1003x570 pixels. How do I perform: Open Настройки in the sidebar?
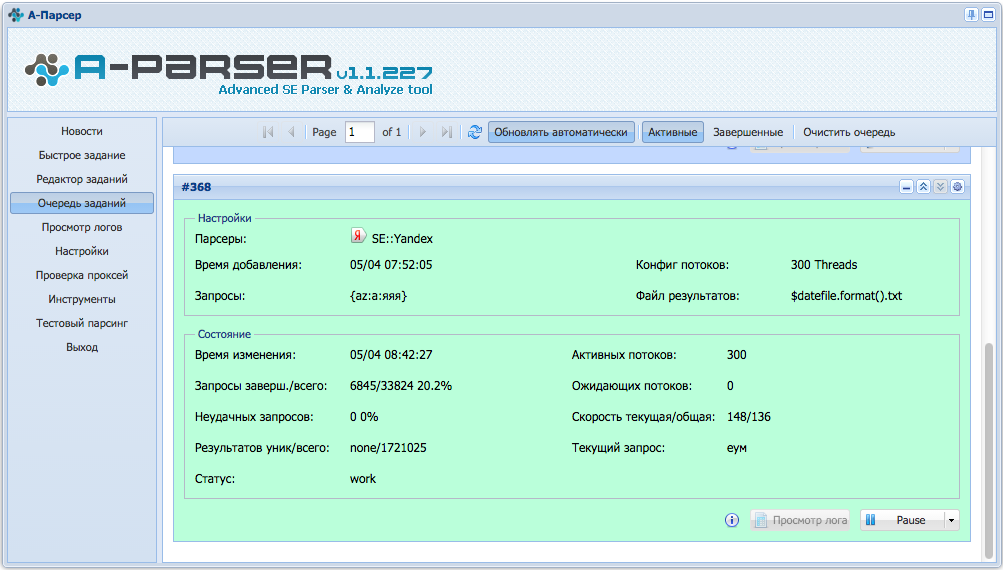coord(82,251)
